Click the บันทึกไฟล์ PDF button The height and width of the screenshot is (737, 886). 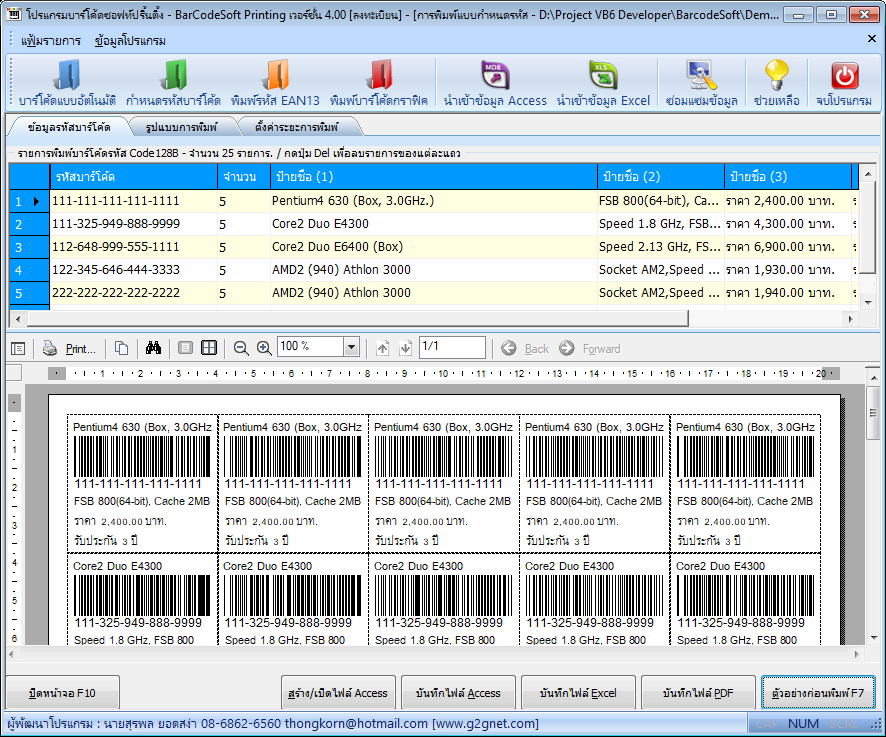pyautogui.click(x=698, y=692)
